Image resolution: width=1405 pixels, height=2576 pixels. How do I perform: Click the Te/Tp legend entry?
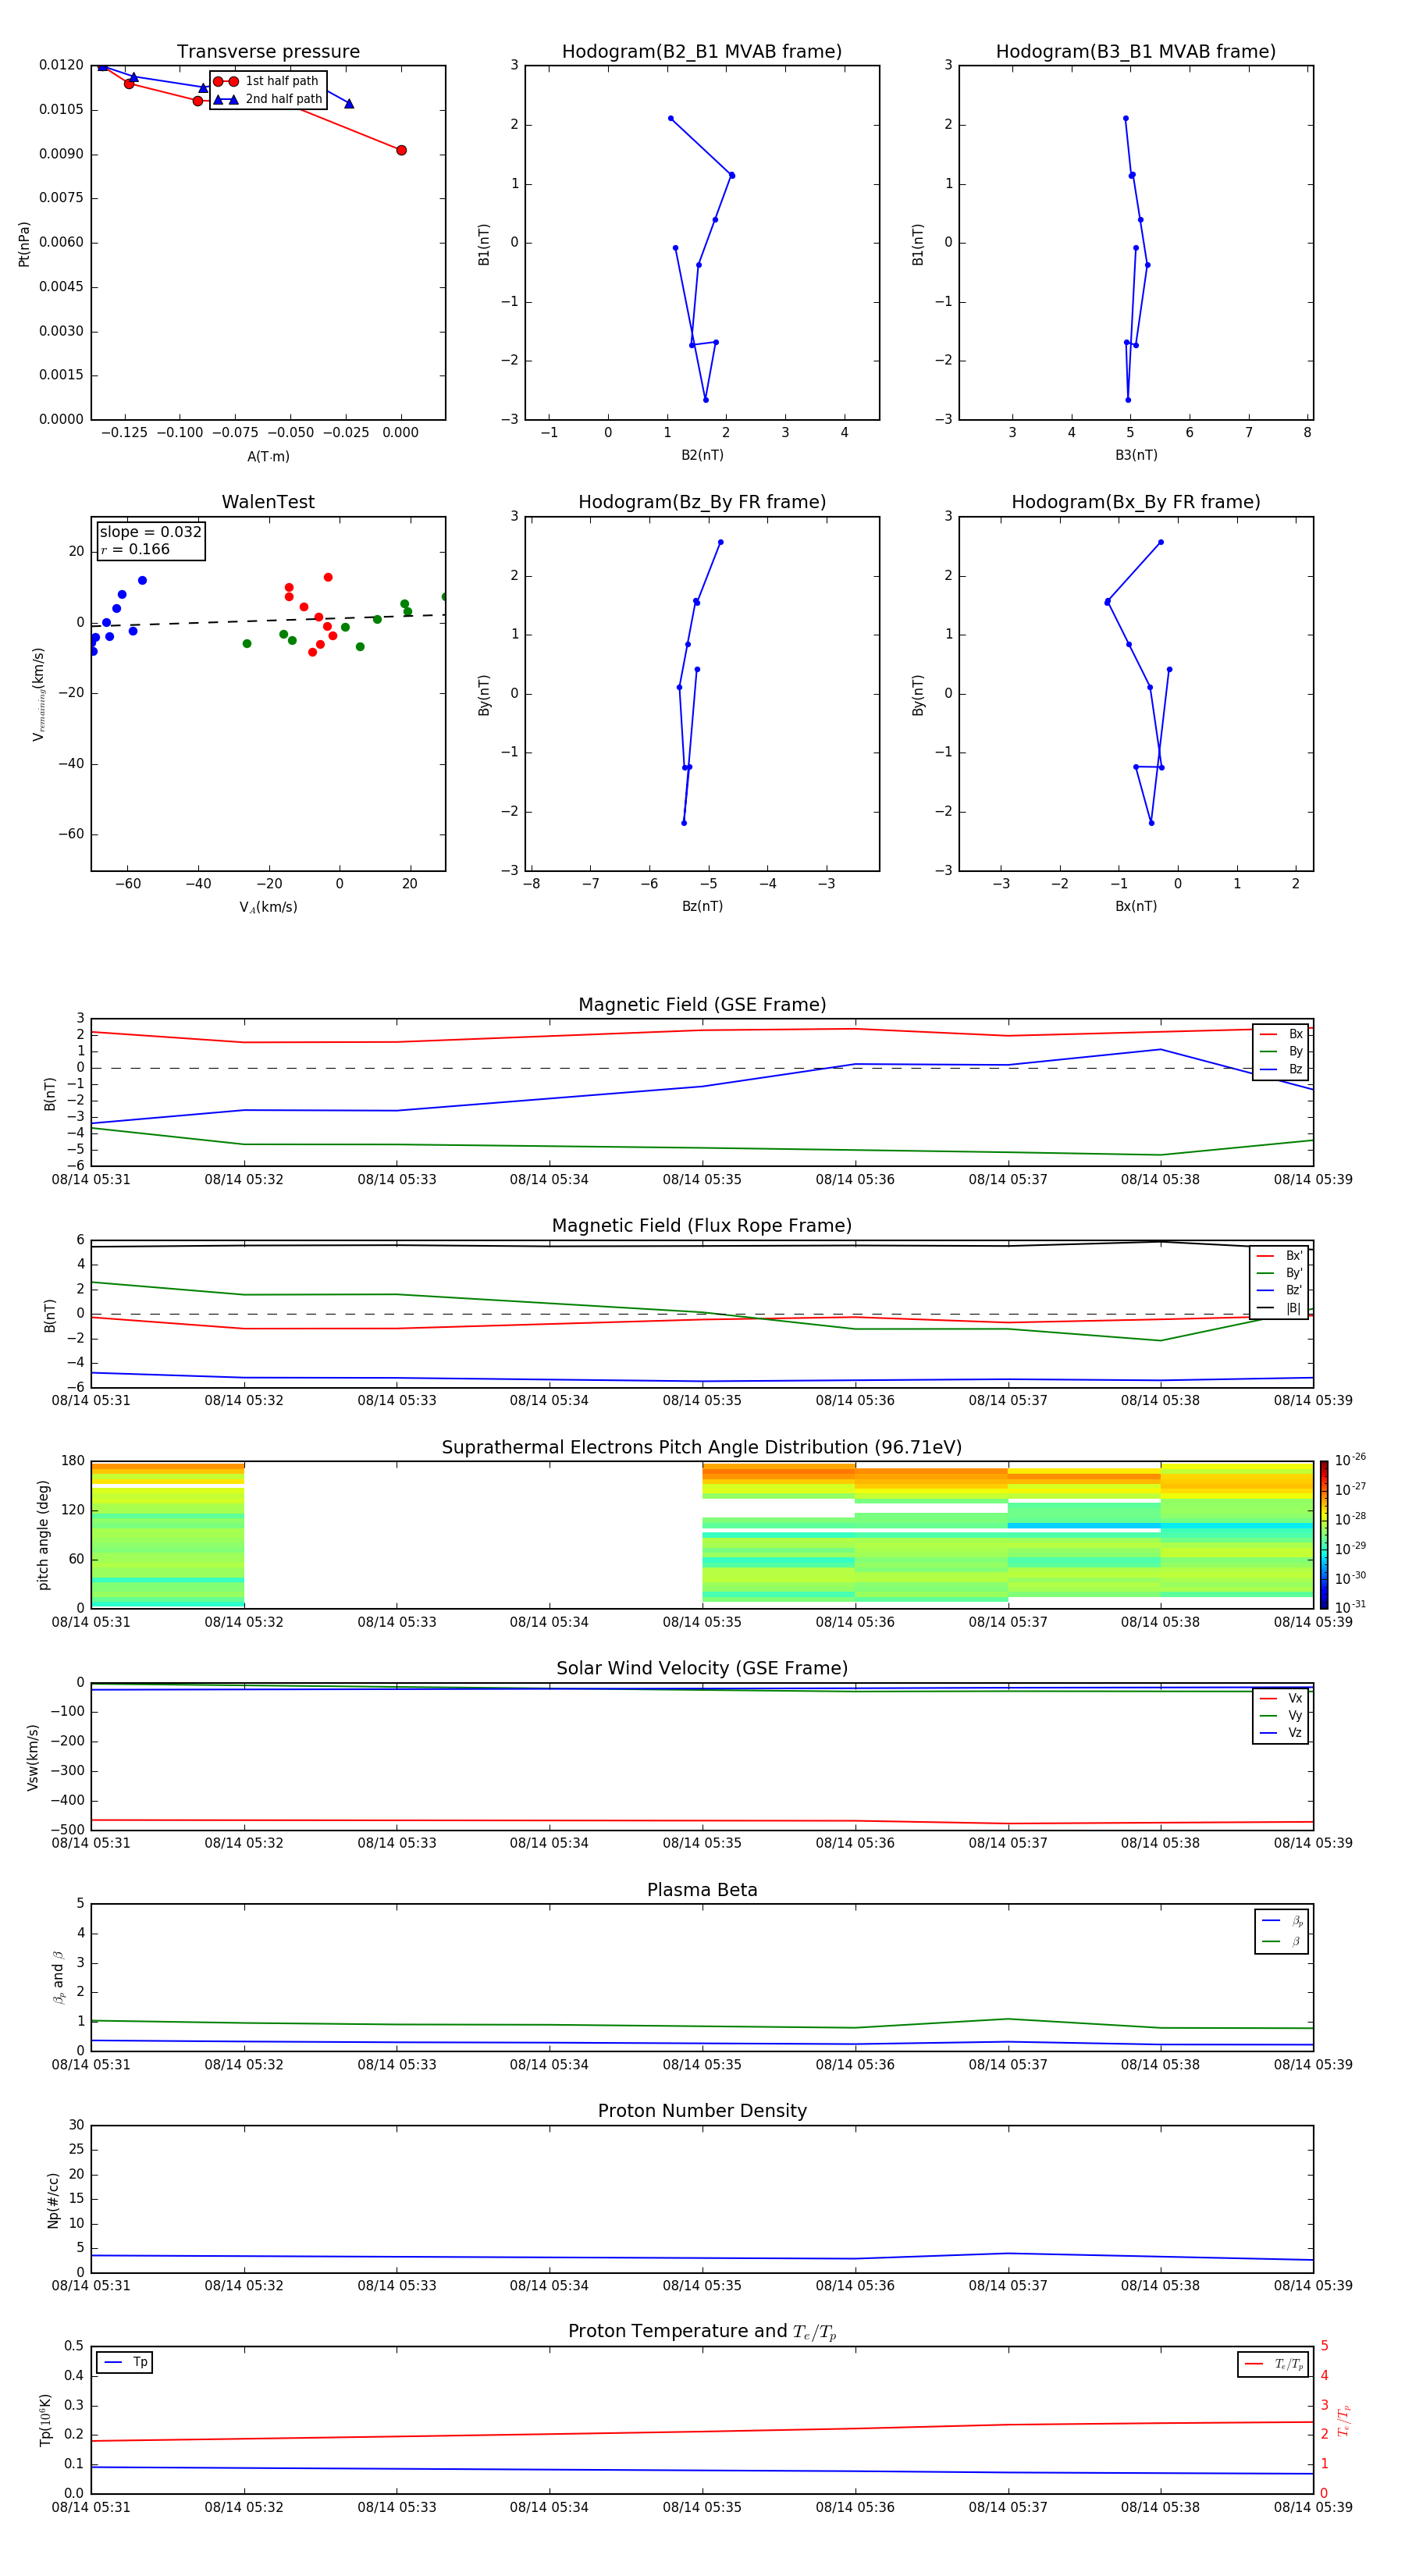point(1273,2364)
